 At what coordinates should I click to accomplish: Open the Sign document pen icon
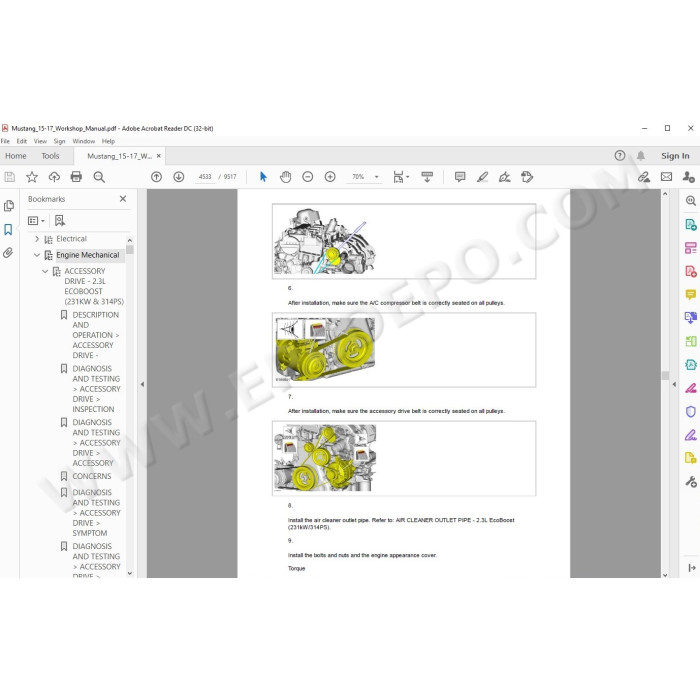point(504,177)
